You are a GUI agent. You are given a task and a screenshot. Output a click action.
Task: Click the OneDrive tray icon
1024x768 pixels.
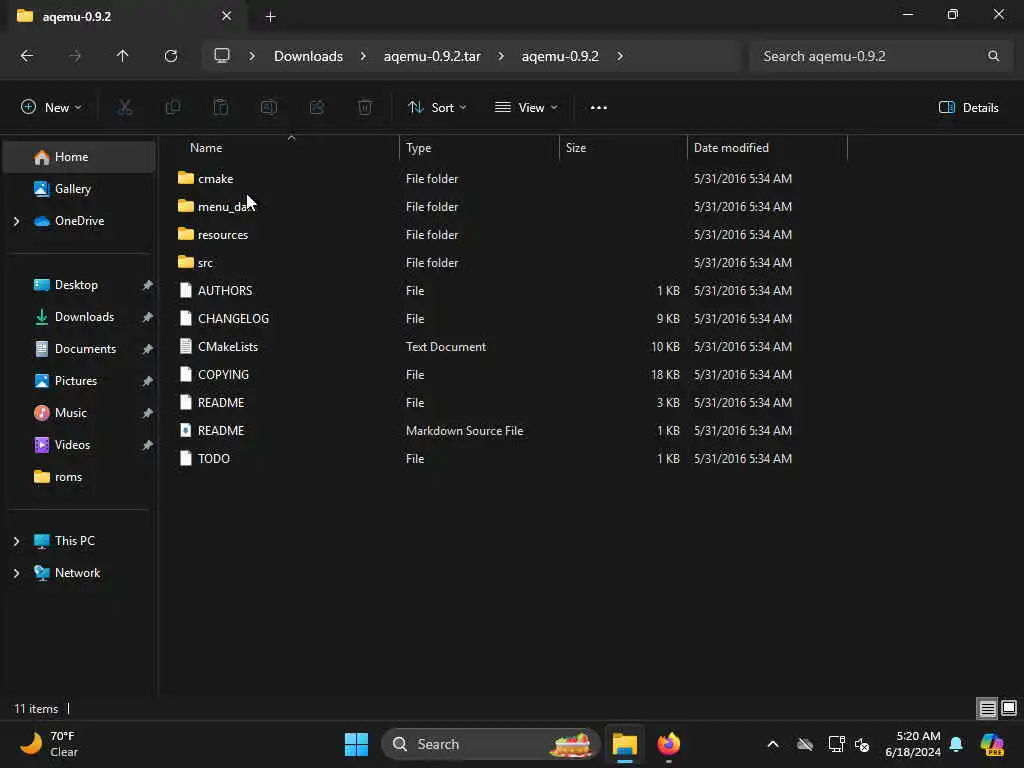pos(805,744)
